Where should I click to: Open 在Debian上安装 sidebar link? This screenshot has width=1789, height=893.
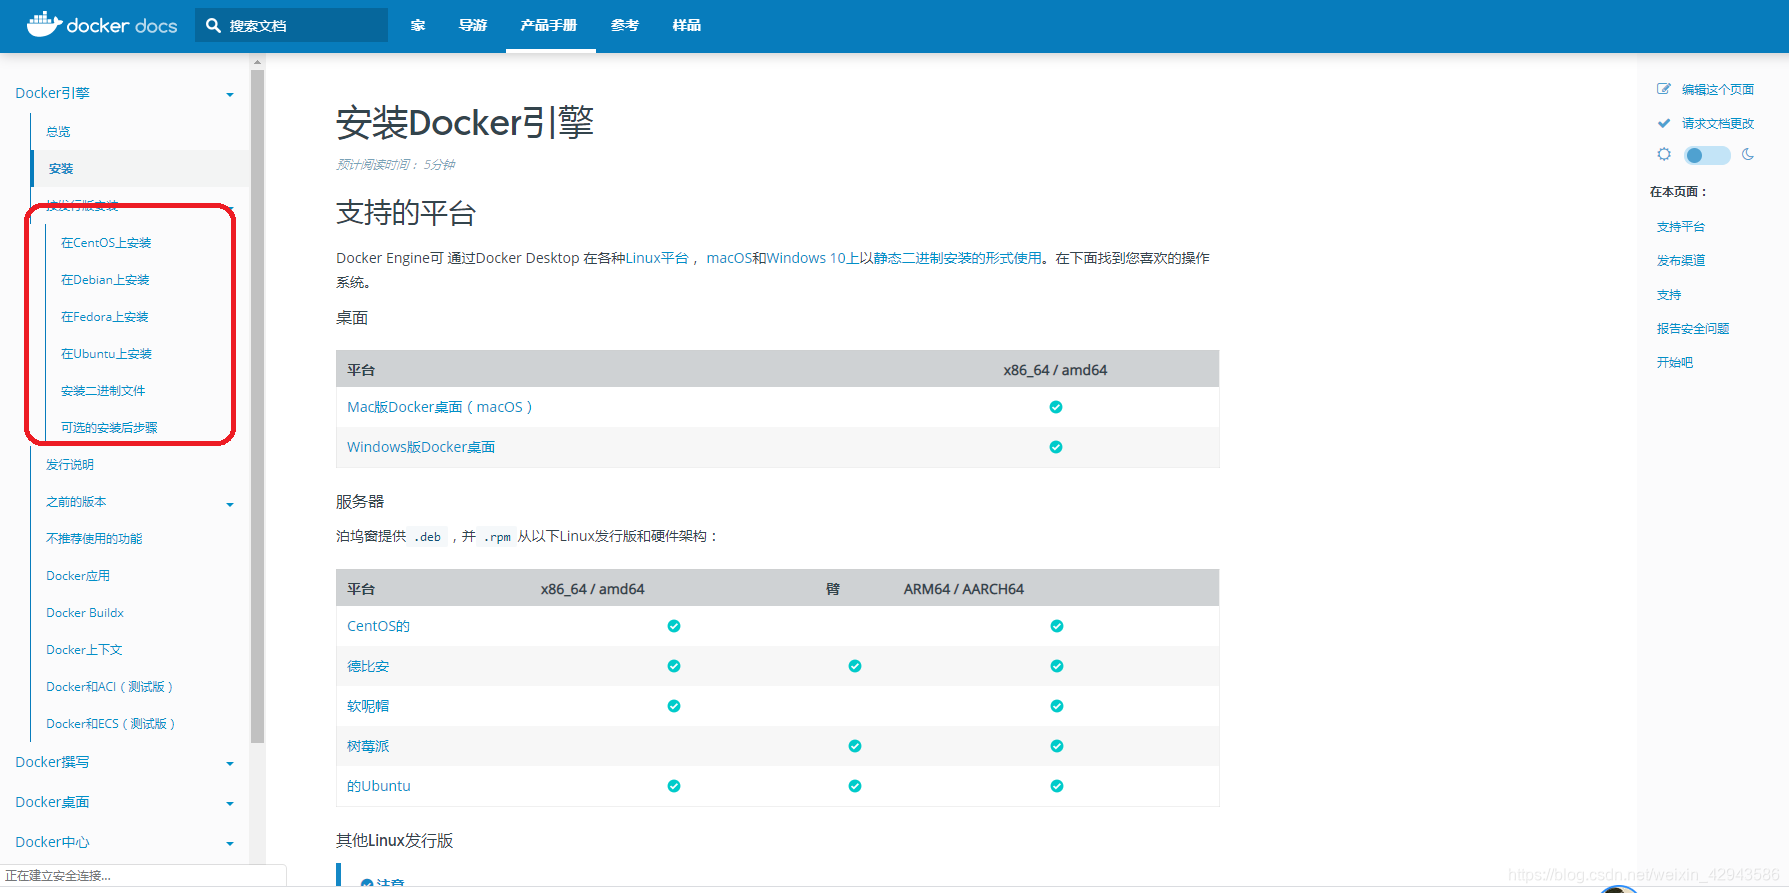tap(105, 280)
